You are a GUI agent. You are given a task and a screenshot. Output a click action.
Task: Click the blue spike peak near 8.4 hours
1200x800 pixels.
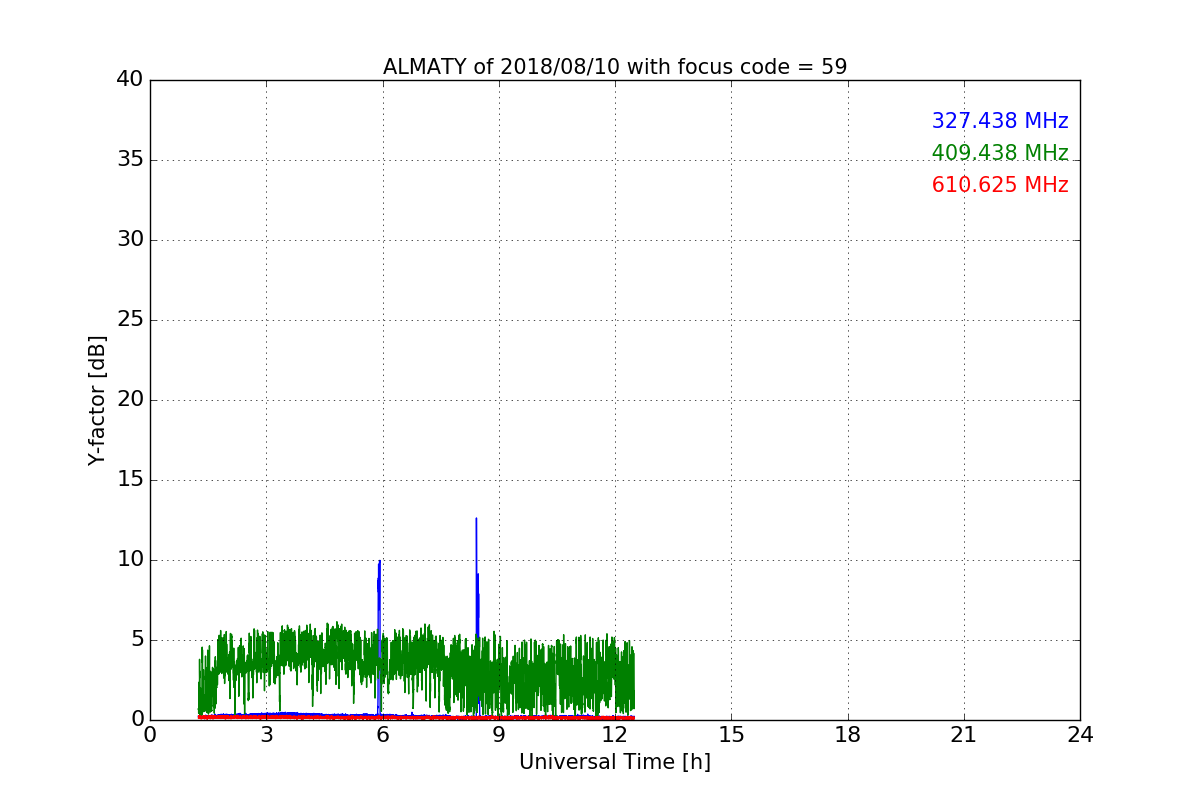point(476,519)
